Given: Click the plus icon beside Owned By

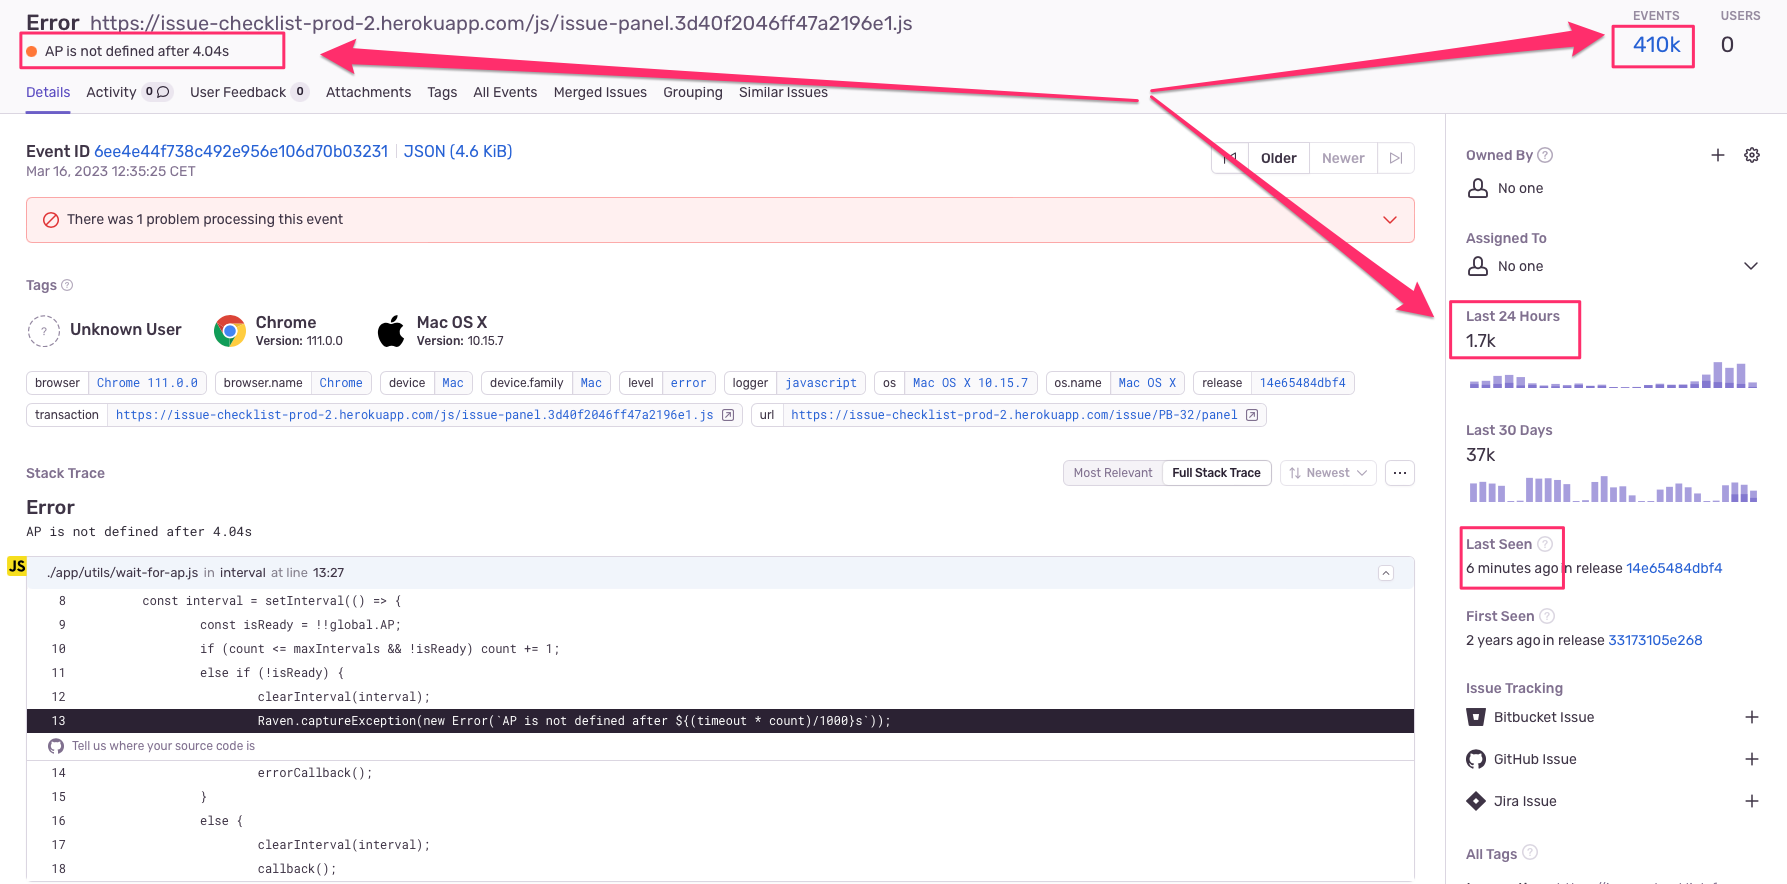Looking at the screenshot, I should point(1717,155).
